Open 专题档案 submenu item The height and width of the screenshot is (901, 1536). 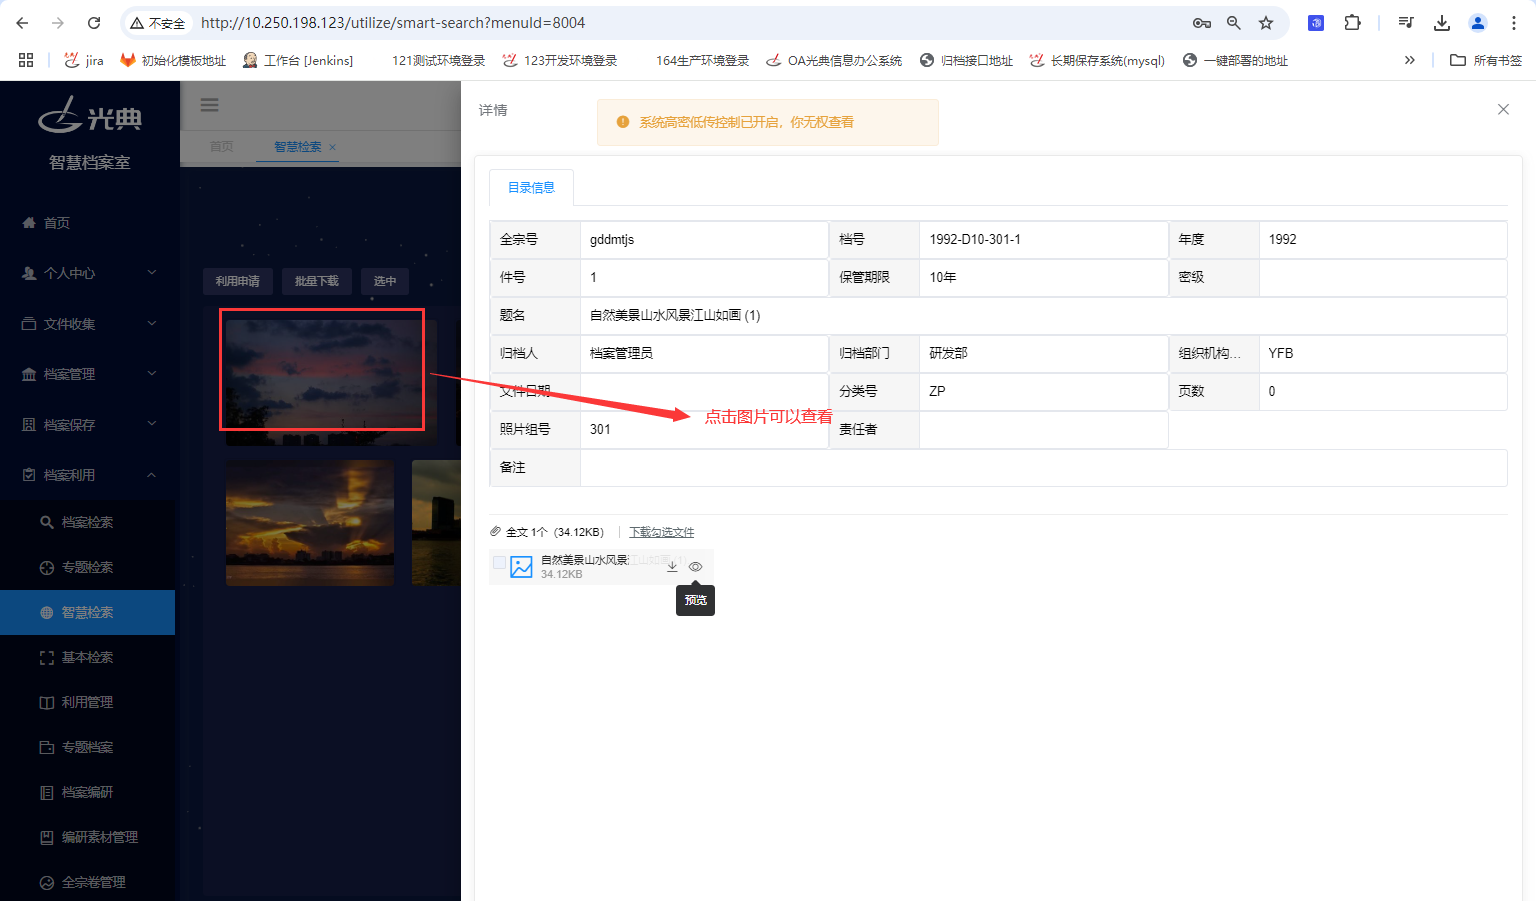(x=87, y=747)
